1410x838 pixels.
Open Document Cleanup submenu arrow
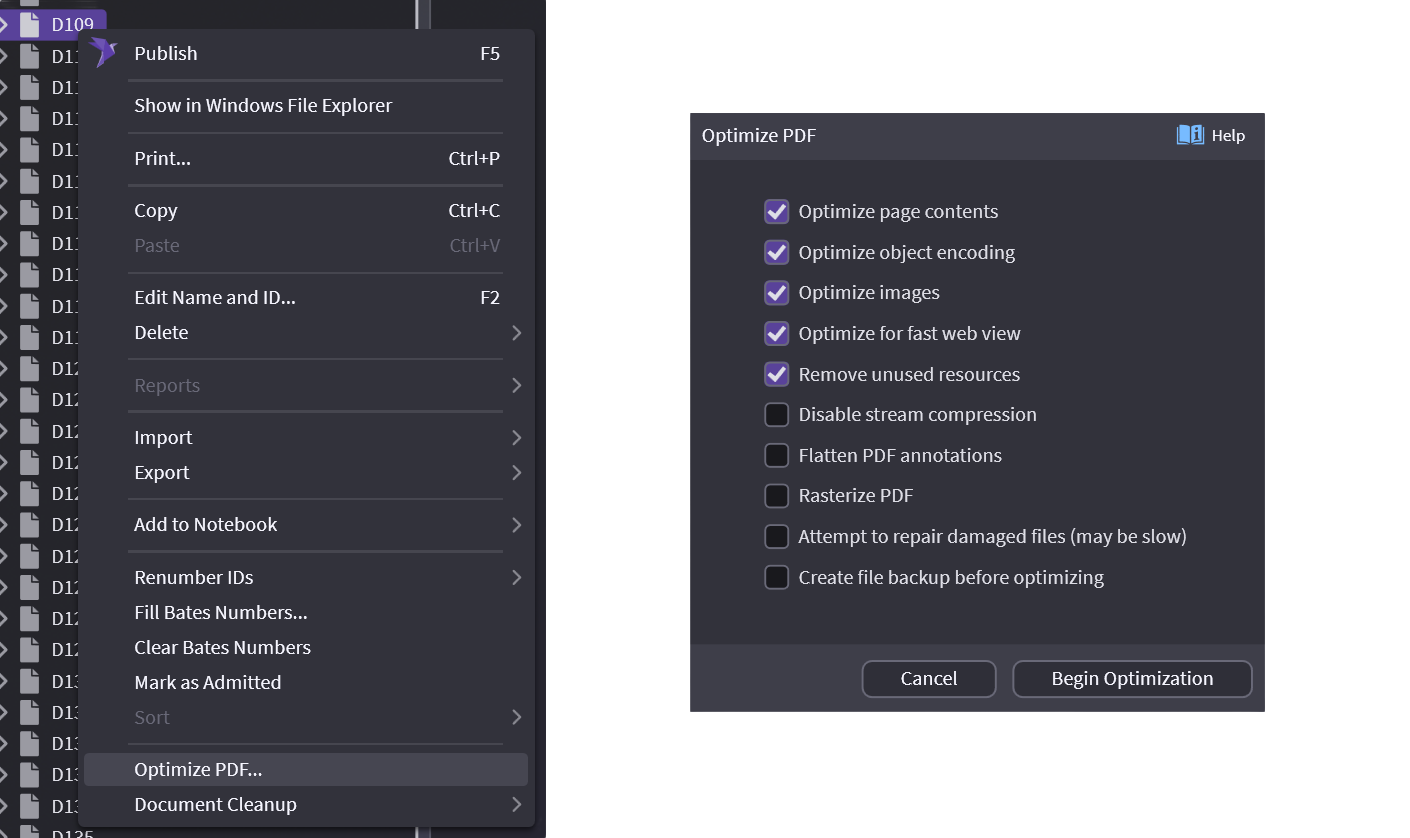coord(516,804)
